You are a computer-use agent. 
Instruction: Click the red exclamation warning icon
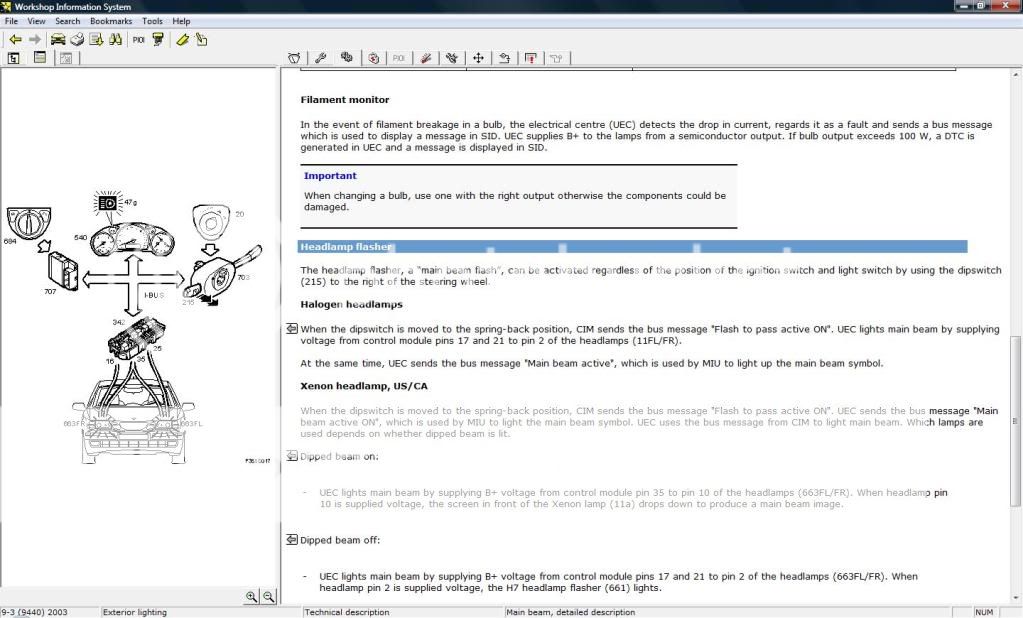[x=530, y=58]
